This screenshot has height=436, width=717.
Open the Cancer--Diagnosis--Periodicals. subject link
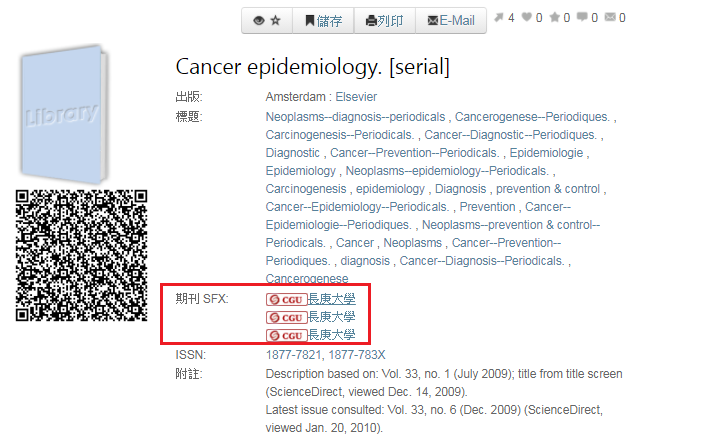click(x=482, y=261)
